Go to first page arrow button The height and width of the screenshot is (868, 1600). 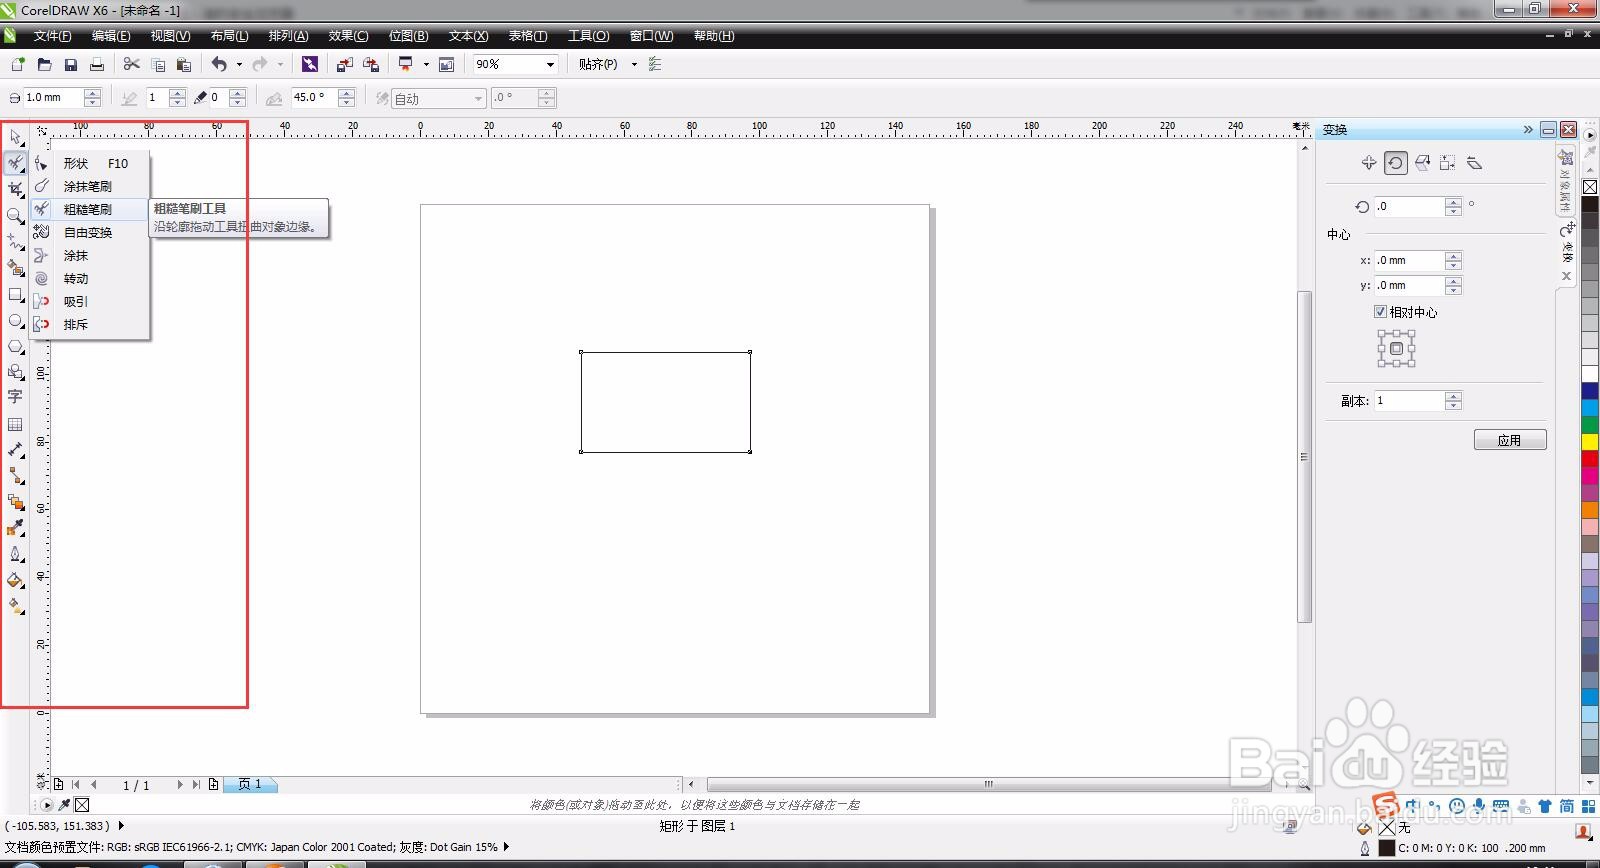coord(76,784)
